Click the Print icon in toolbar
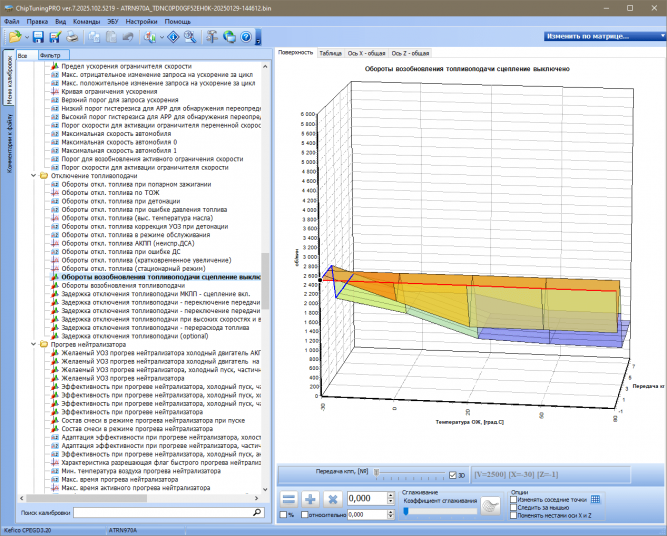The height and width of the screenshot is (536, 667). point(72,37)
